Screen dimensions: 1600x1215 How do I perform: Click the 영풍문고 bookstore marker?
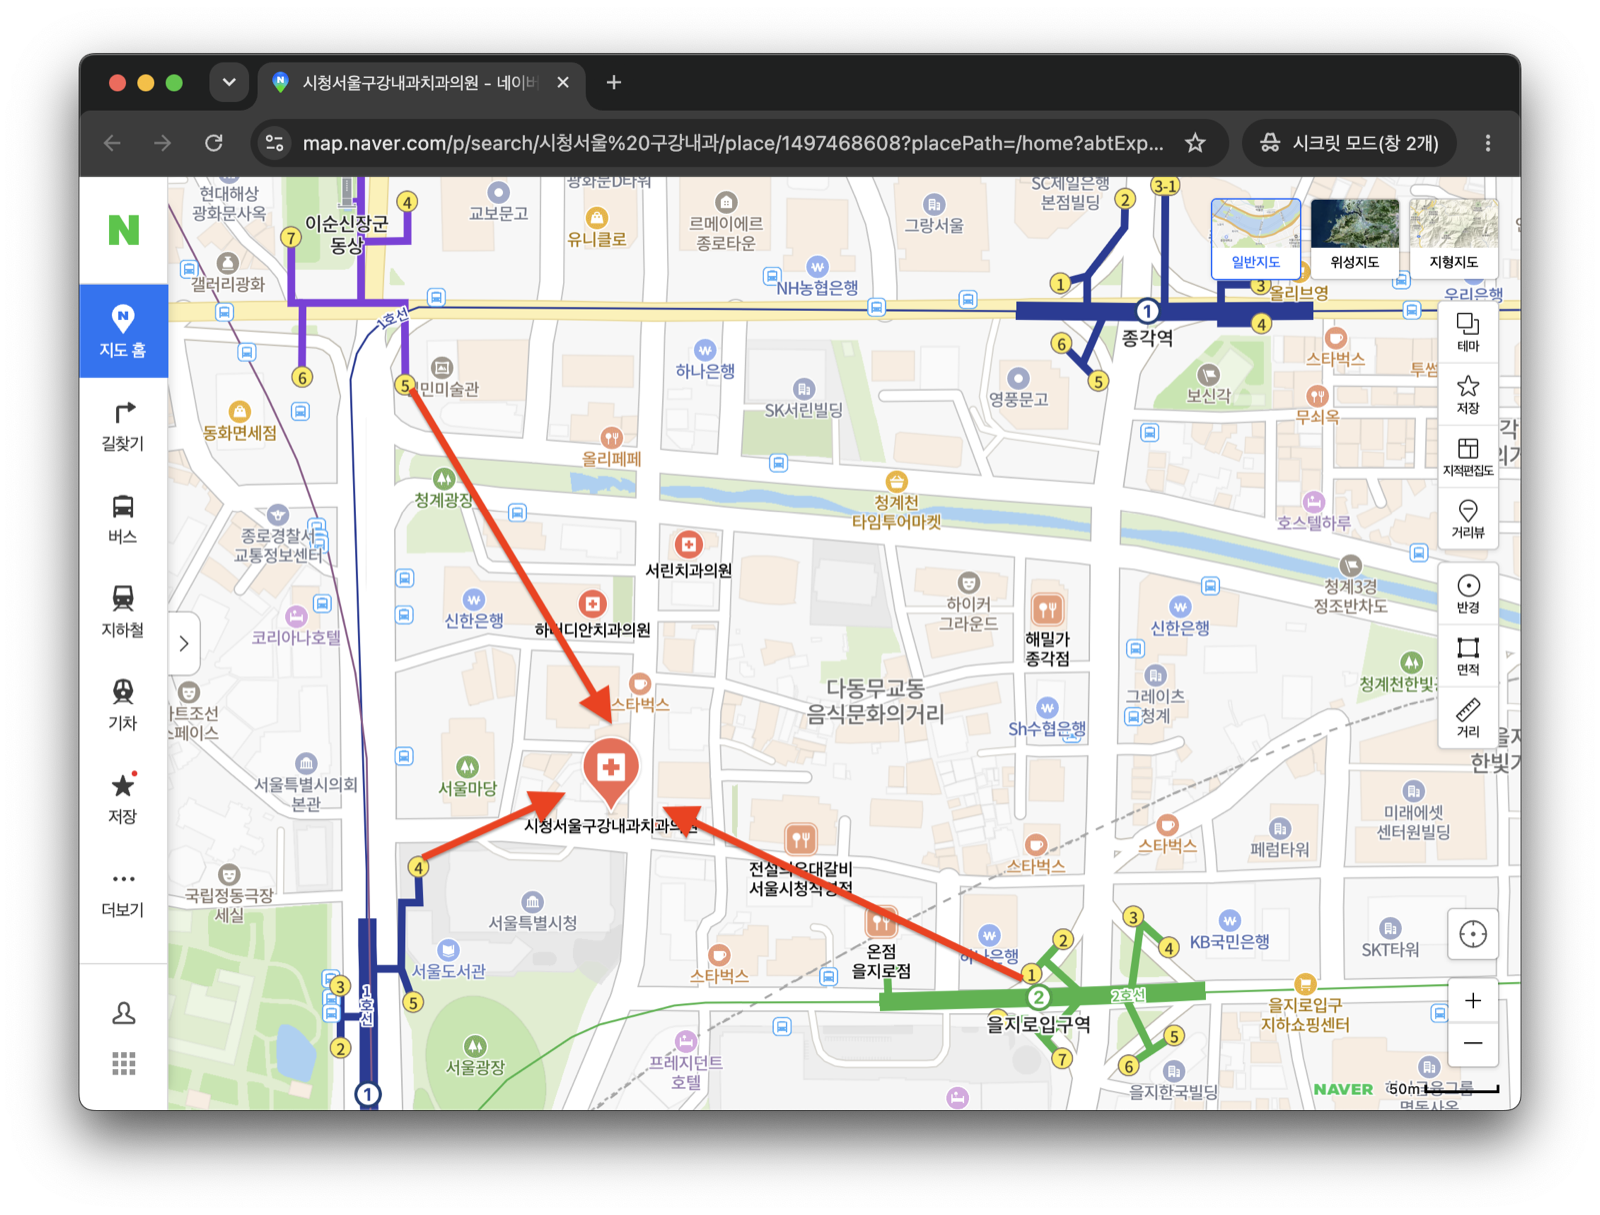point(1018,378)
